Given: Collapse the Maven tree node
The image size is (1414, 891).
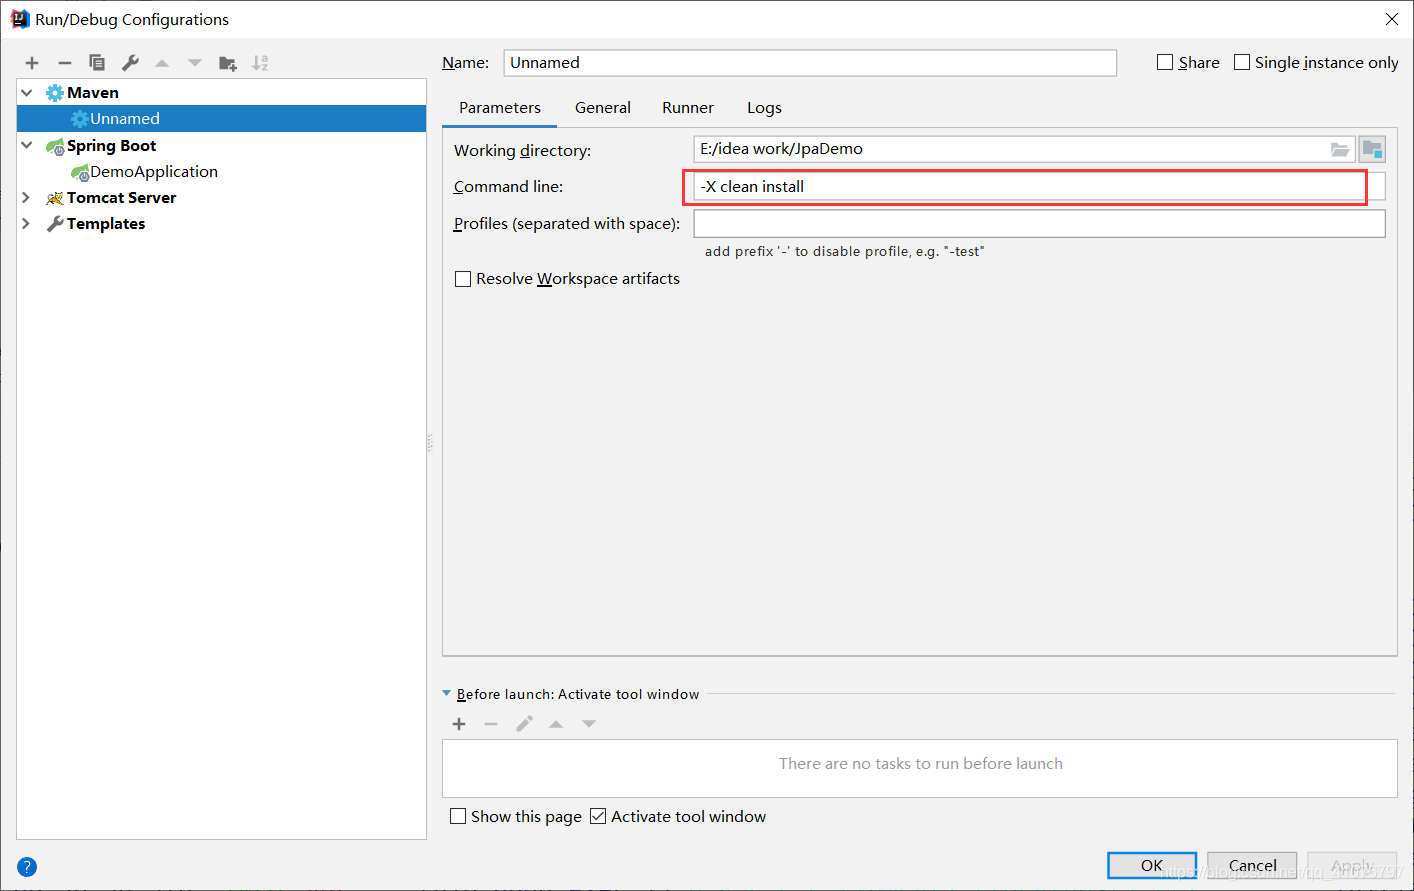Looking at the screenshot, I should (x=25, y=92).
